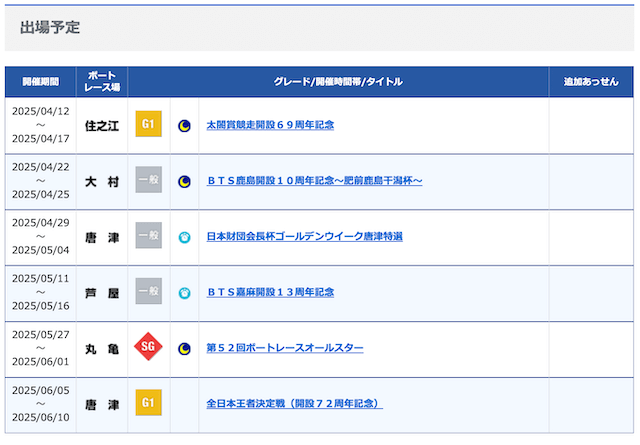Click the date range 2025/05/11～2025/05/16
This screenshot has height=445, width=640.
[40, 292]
